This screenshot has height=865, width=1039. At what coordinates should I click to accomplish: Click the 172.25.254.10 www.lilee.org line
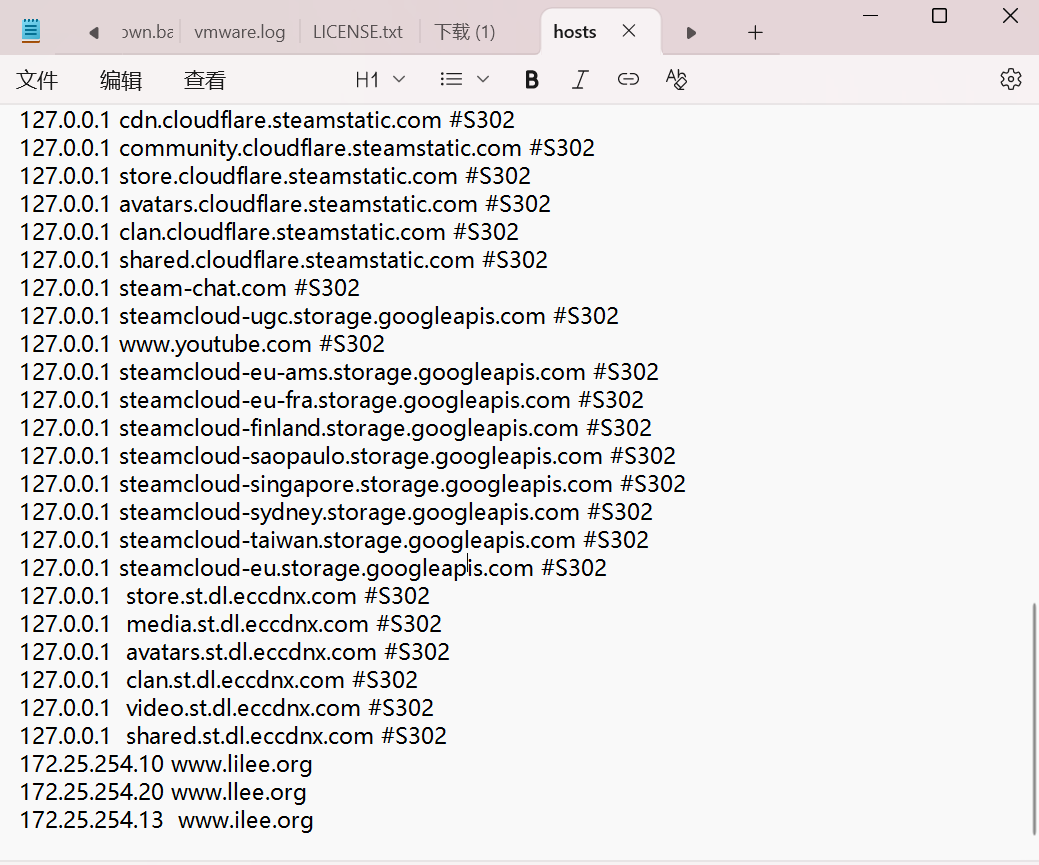(166, 764)
